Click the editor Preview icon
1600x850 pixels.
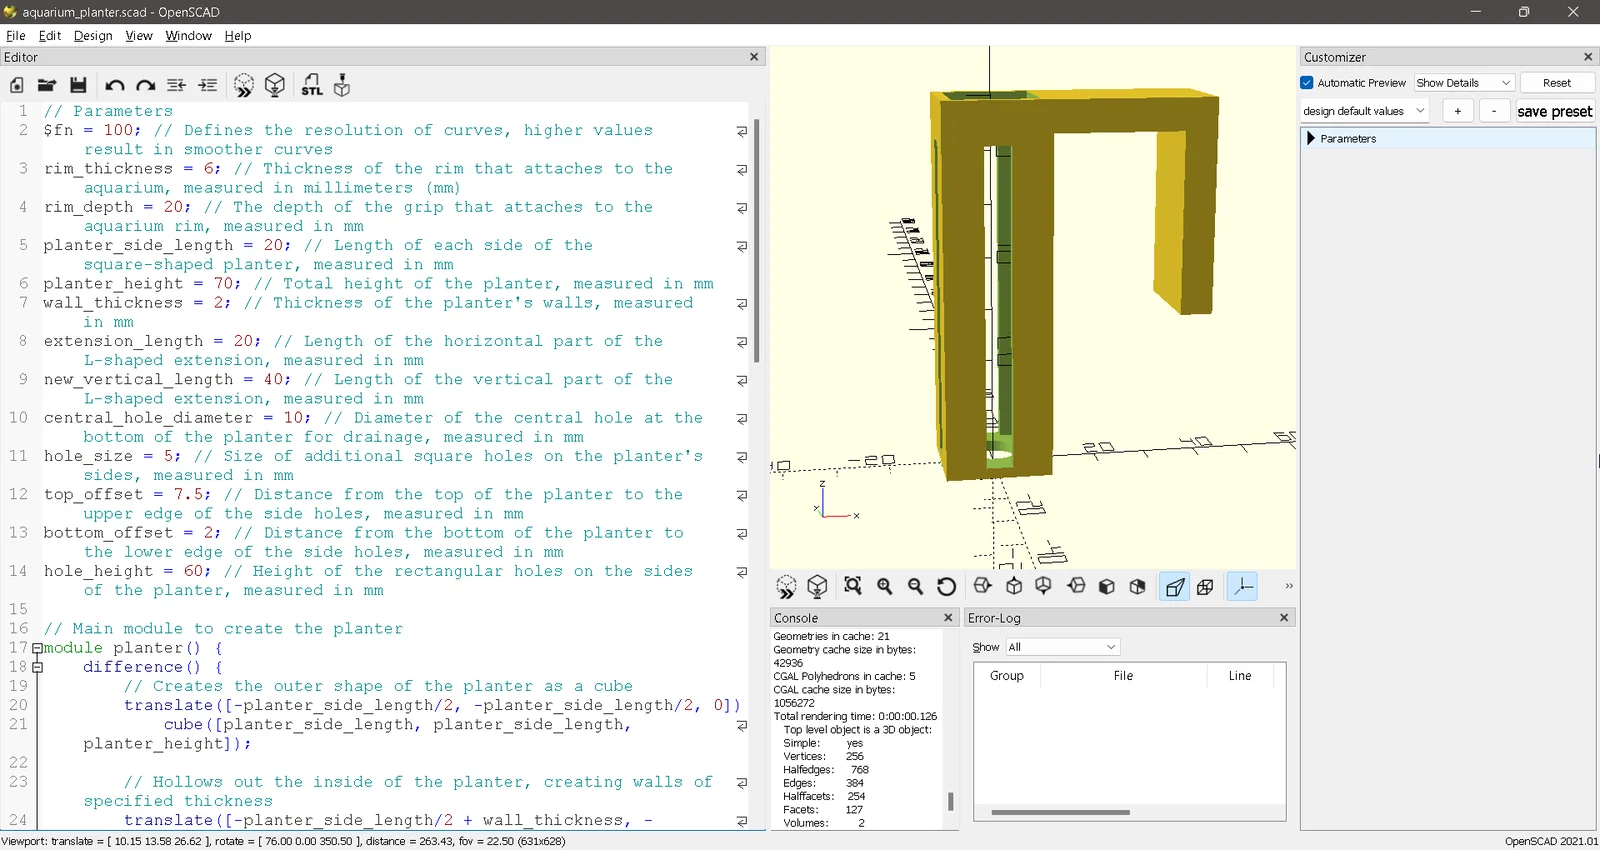244,86
